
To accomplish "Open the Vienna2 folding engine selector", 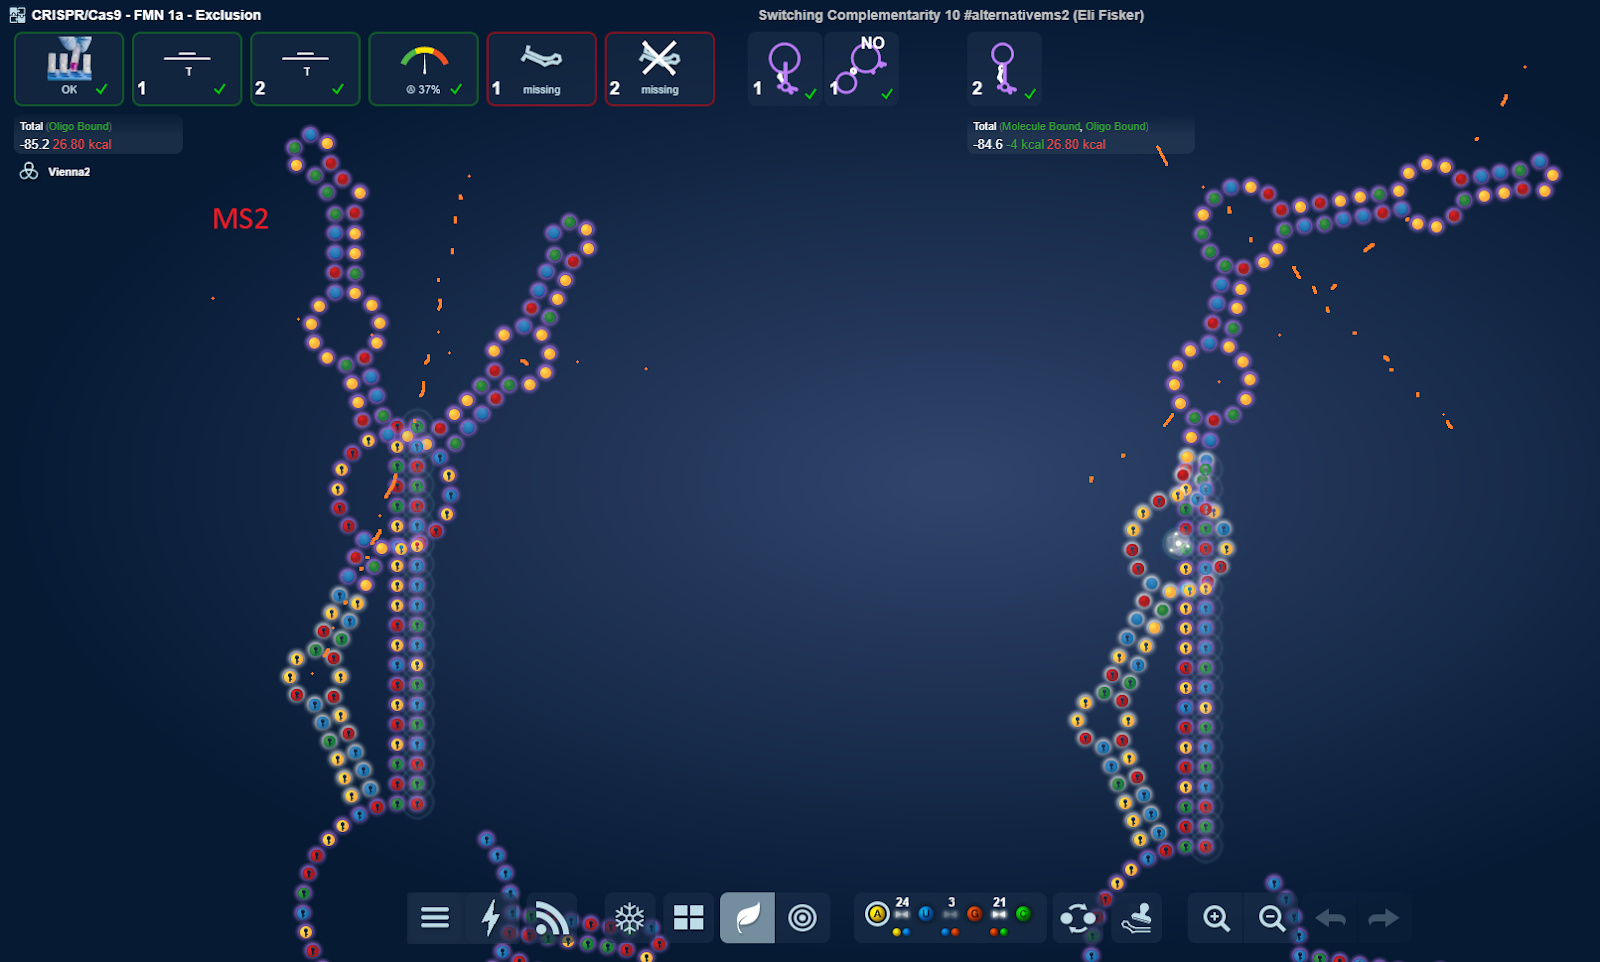I will (56, 172).
